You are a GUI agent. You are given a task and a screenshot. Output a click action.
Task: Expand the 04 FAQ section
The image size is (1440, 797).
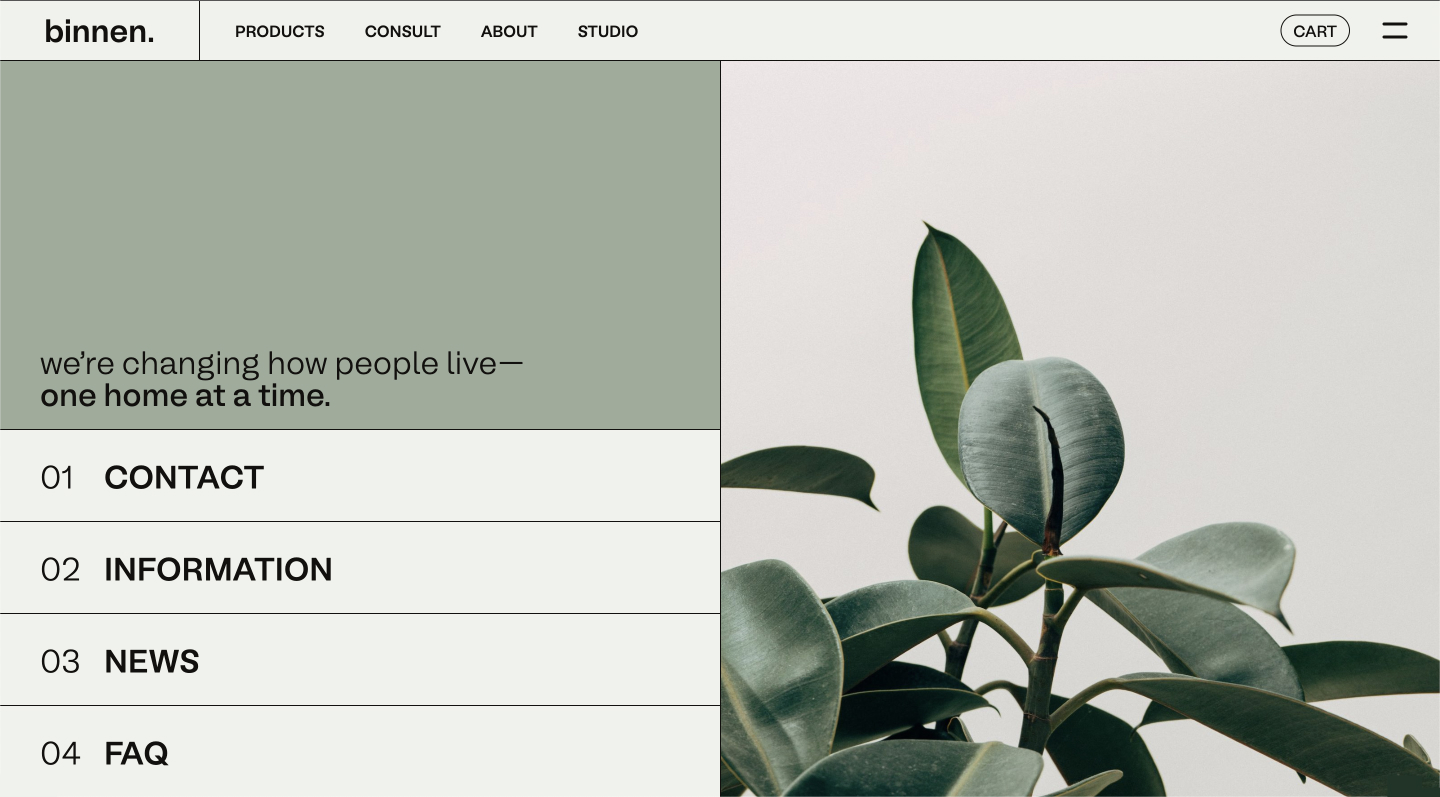[x=360, y=752]
